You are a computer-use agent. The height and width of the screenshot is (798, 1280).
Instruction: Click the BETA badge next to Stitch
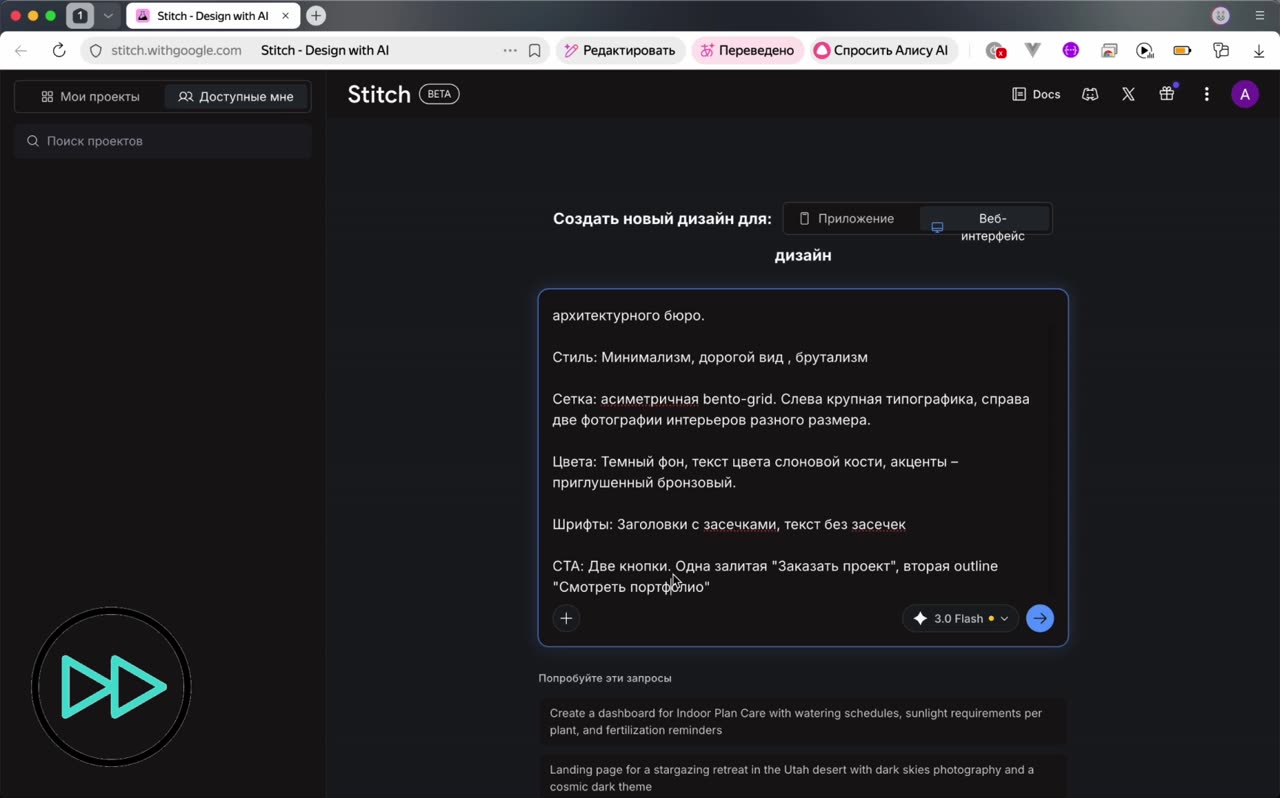click(439, 94)
